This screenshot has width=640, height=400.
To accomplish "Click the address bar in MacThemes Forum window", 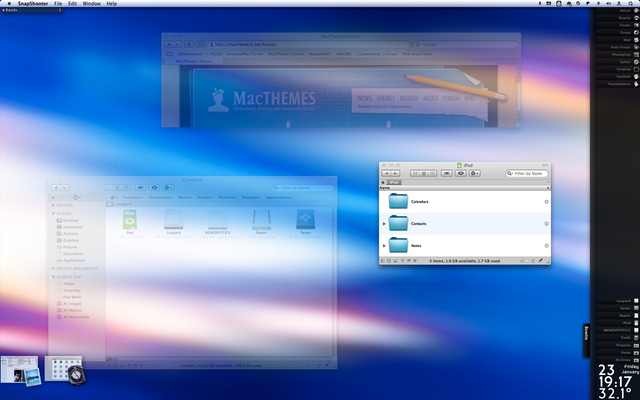I will 309,44.
